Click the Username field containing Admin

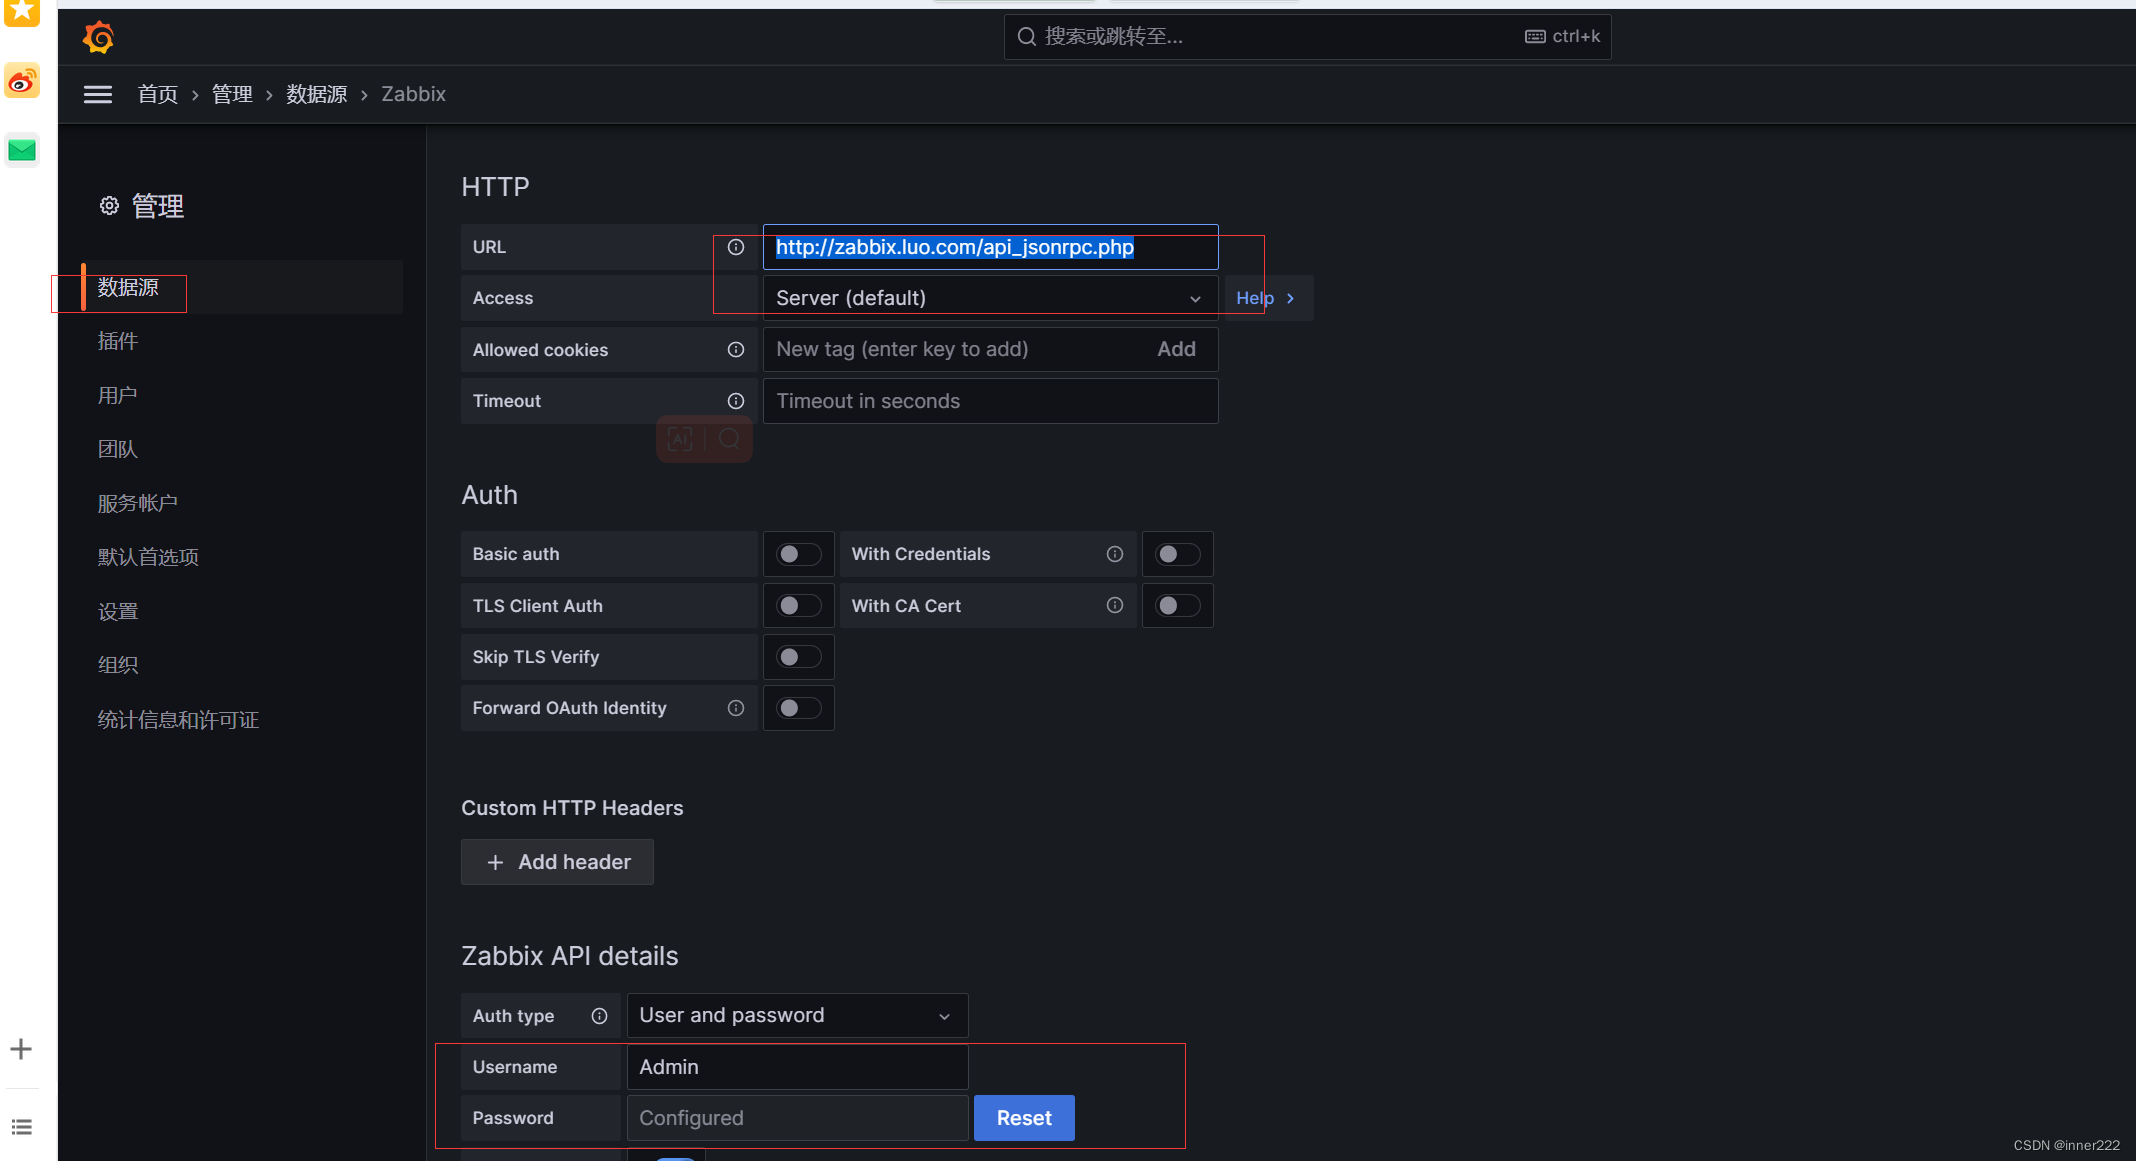point(797,1067)
